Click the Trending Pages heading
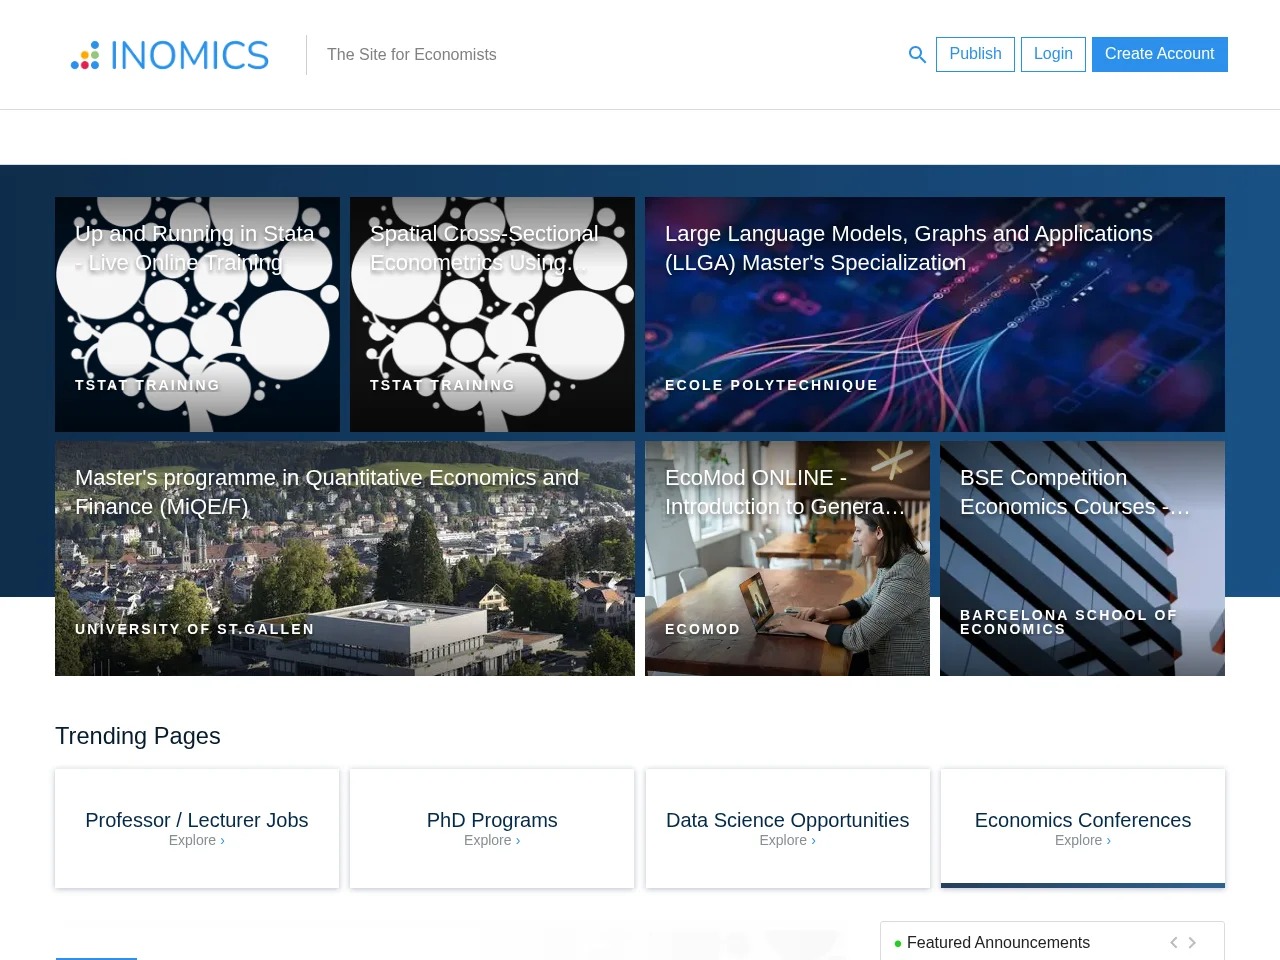1280x960 pixels. pos(138,736)
